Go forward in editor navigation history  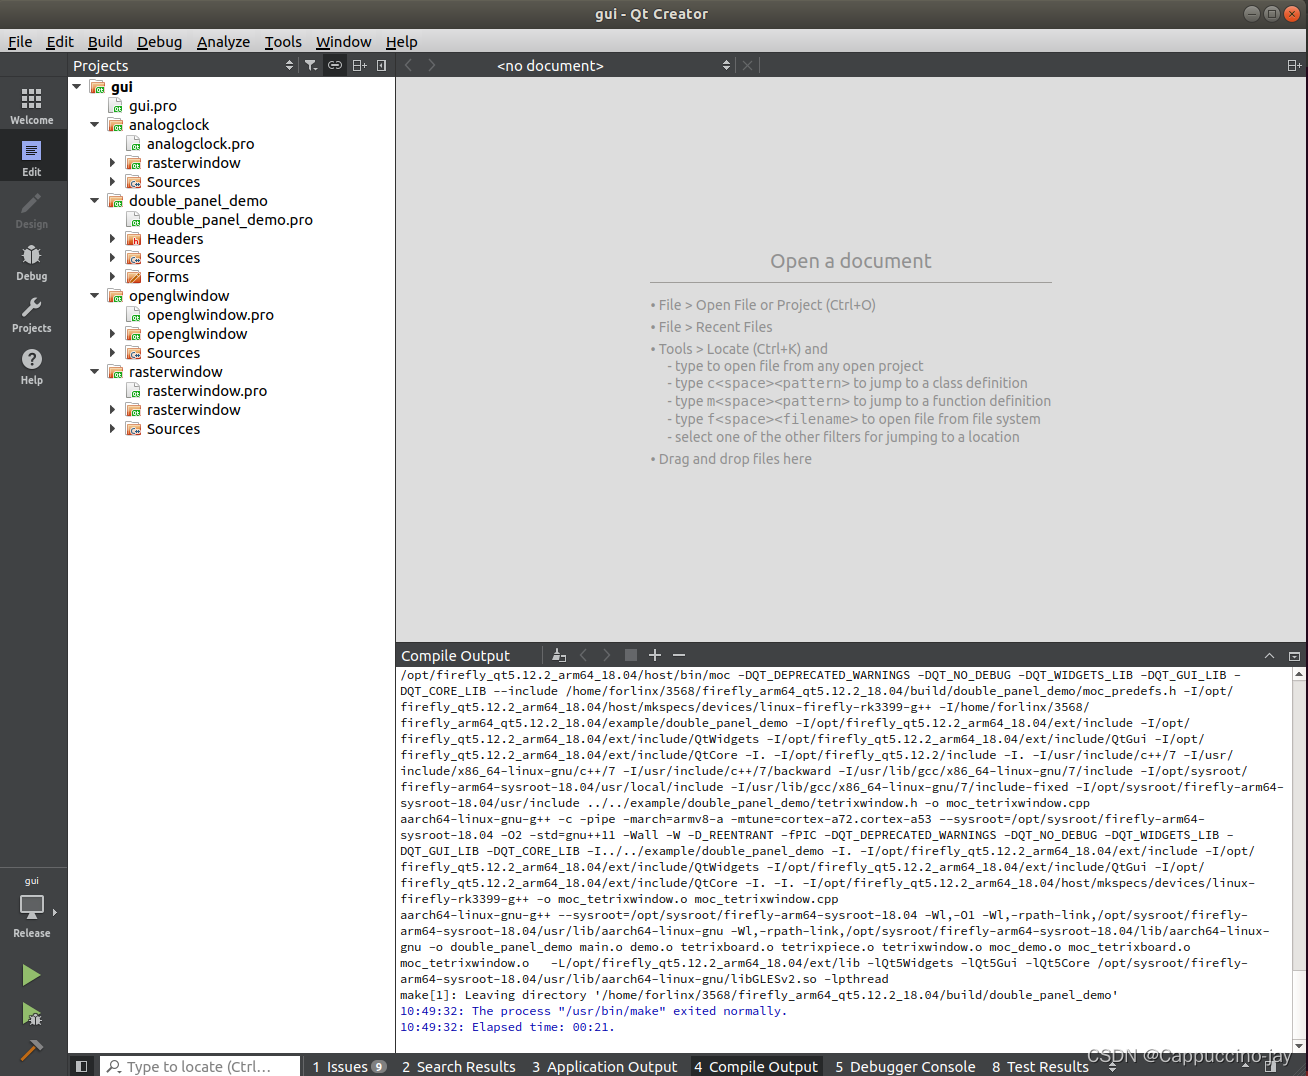[432, 65]
